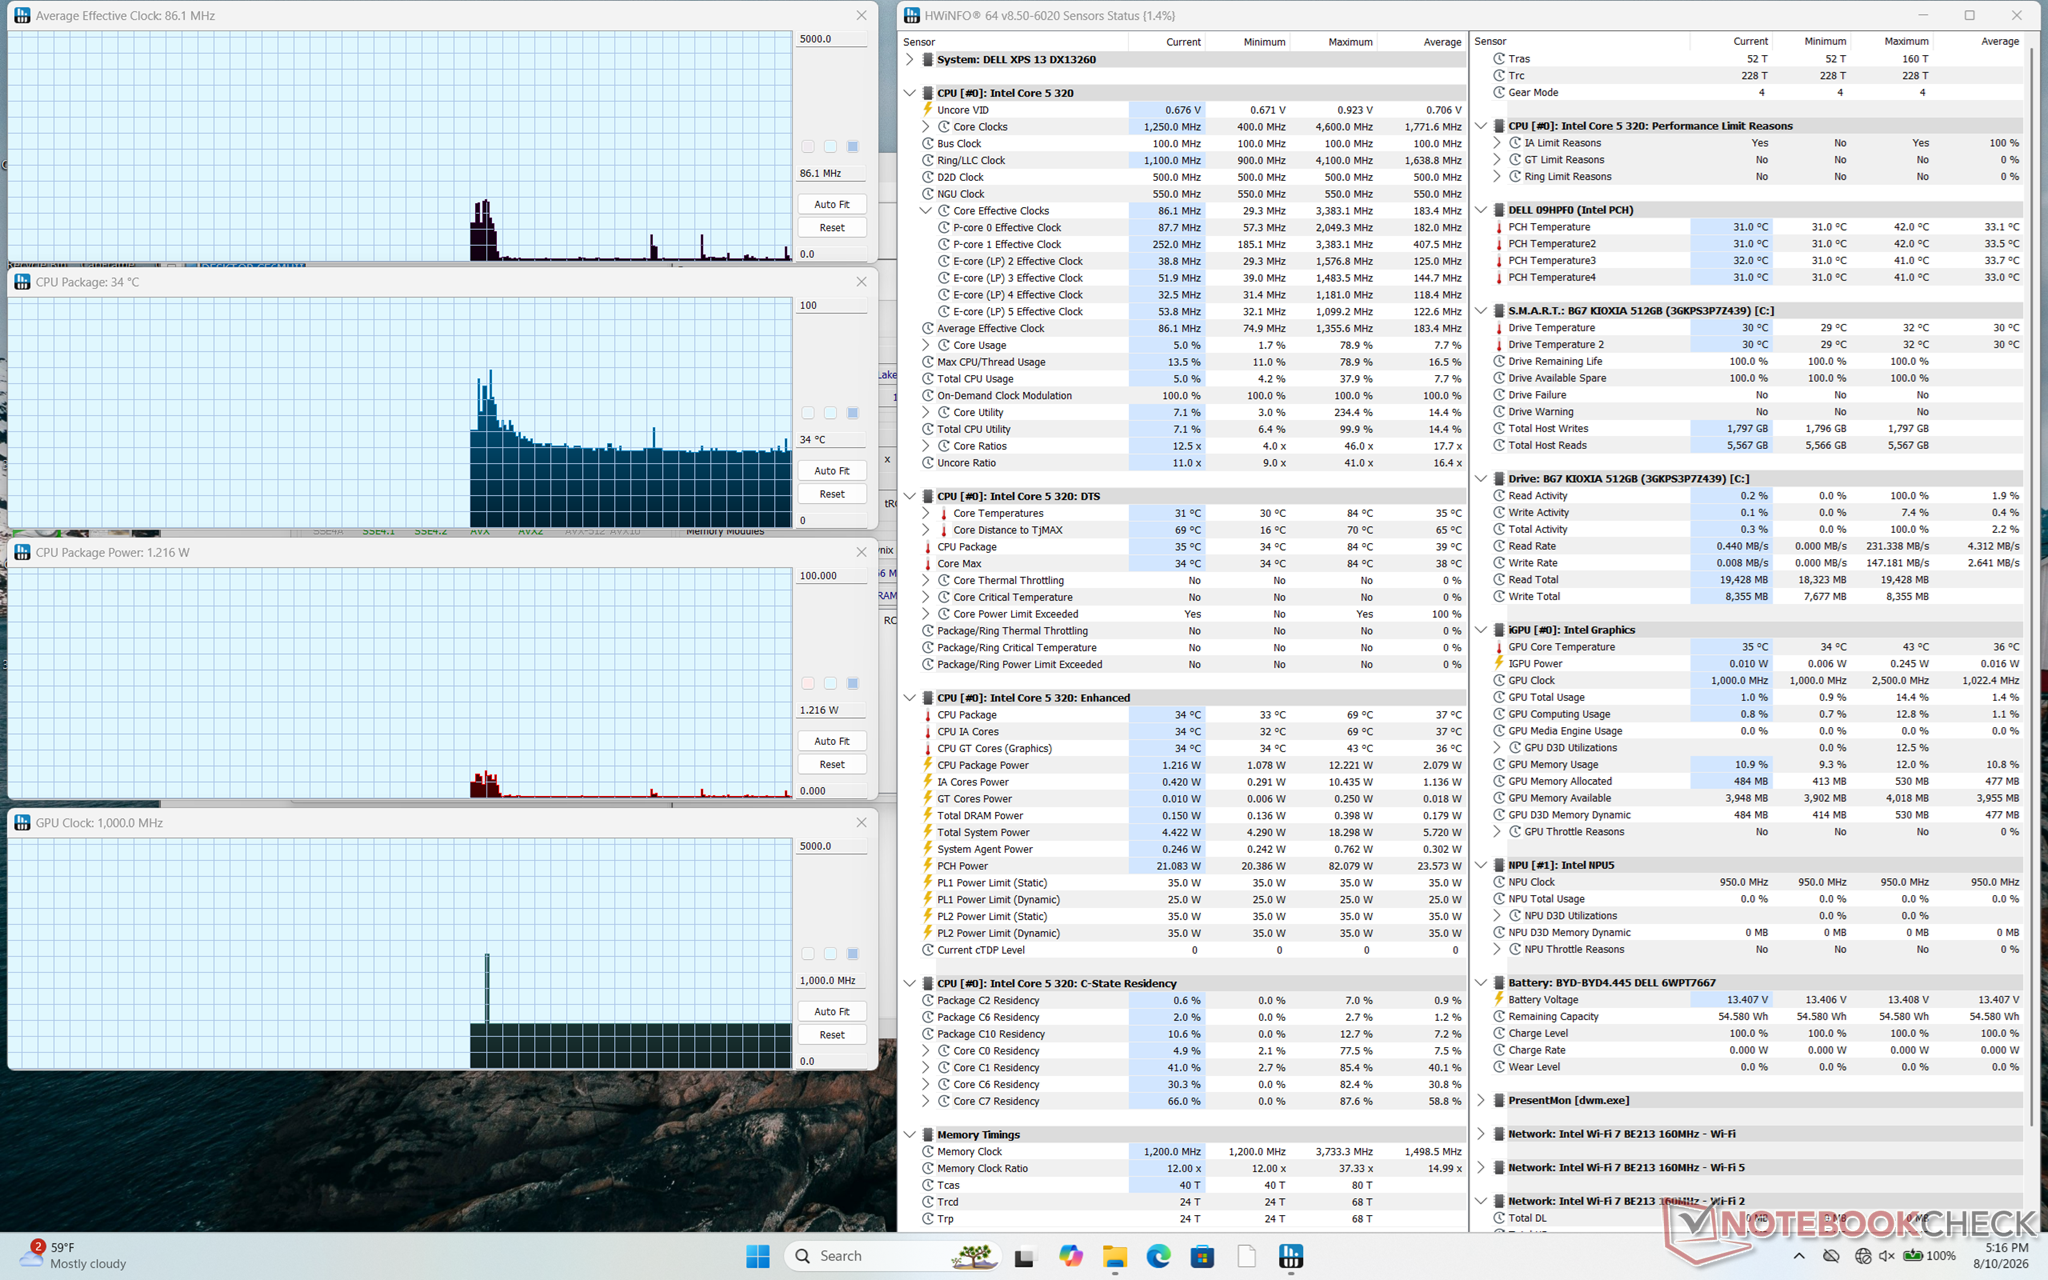
Task: Expand the IA Limit Reasons row
Action: point(1497,143)
